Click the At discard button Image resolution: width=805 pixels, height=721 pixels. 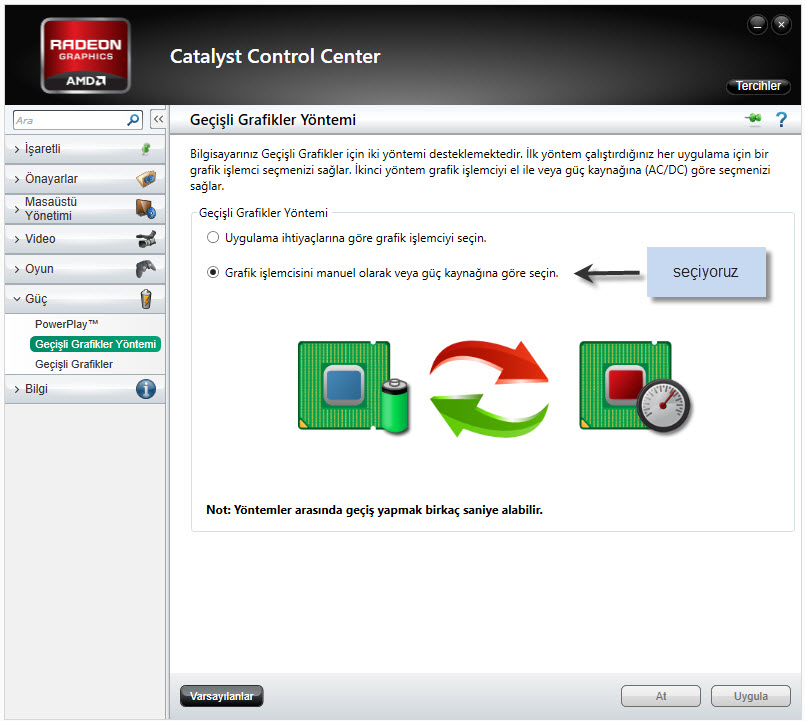[x=661, y=696]
